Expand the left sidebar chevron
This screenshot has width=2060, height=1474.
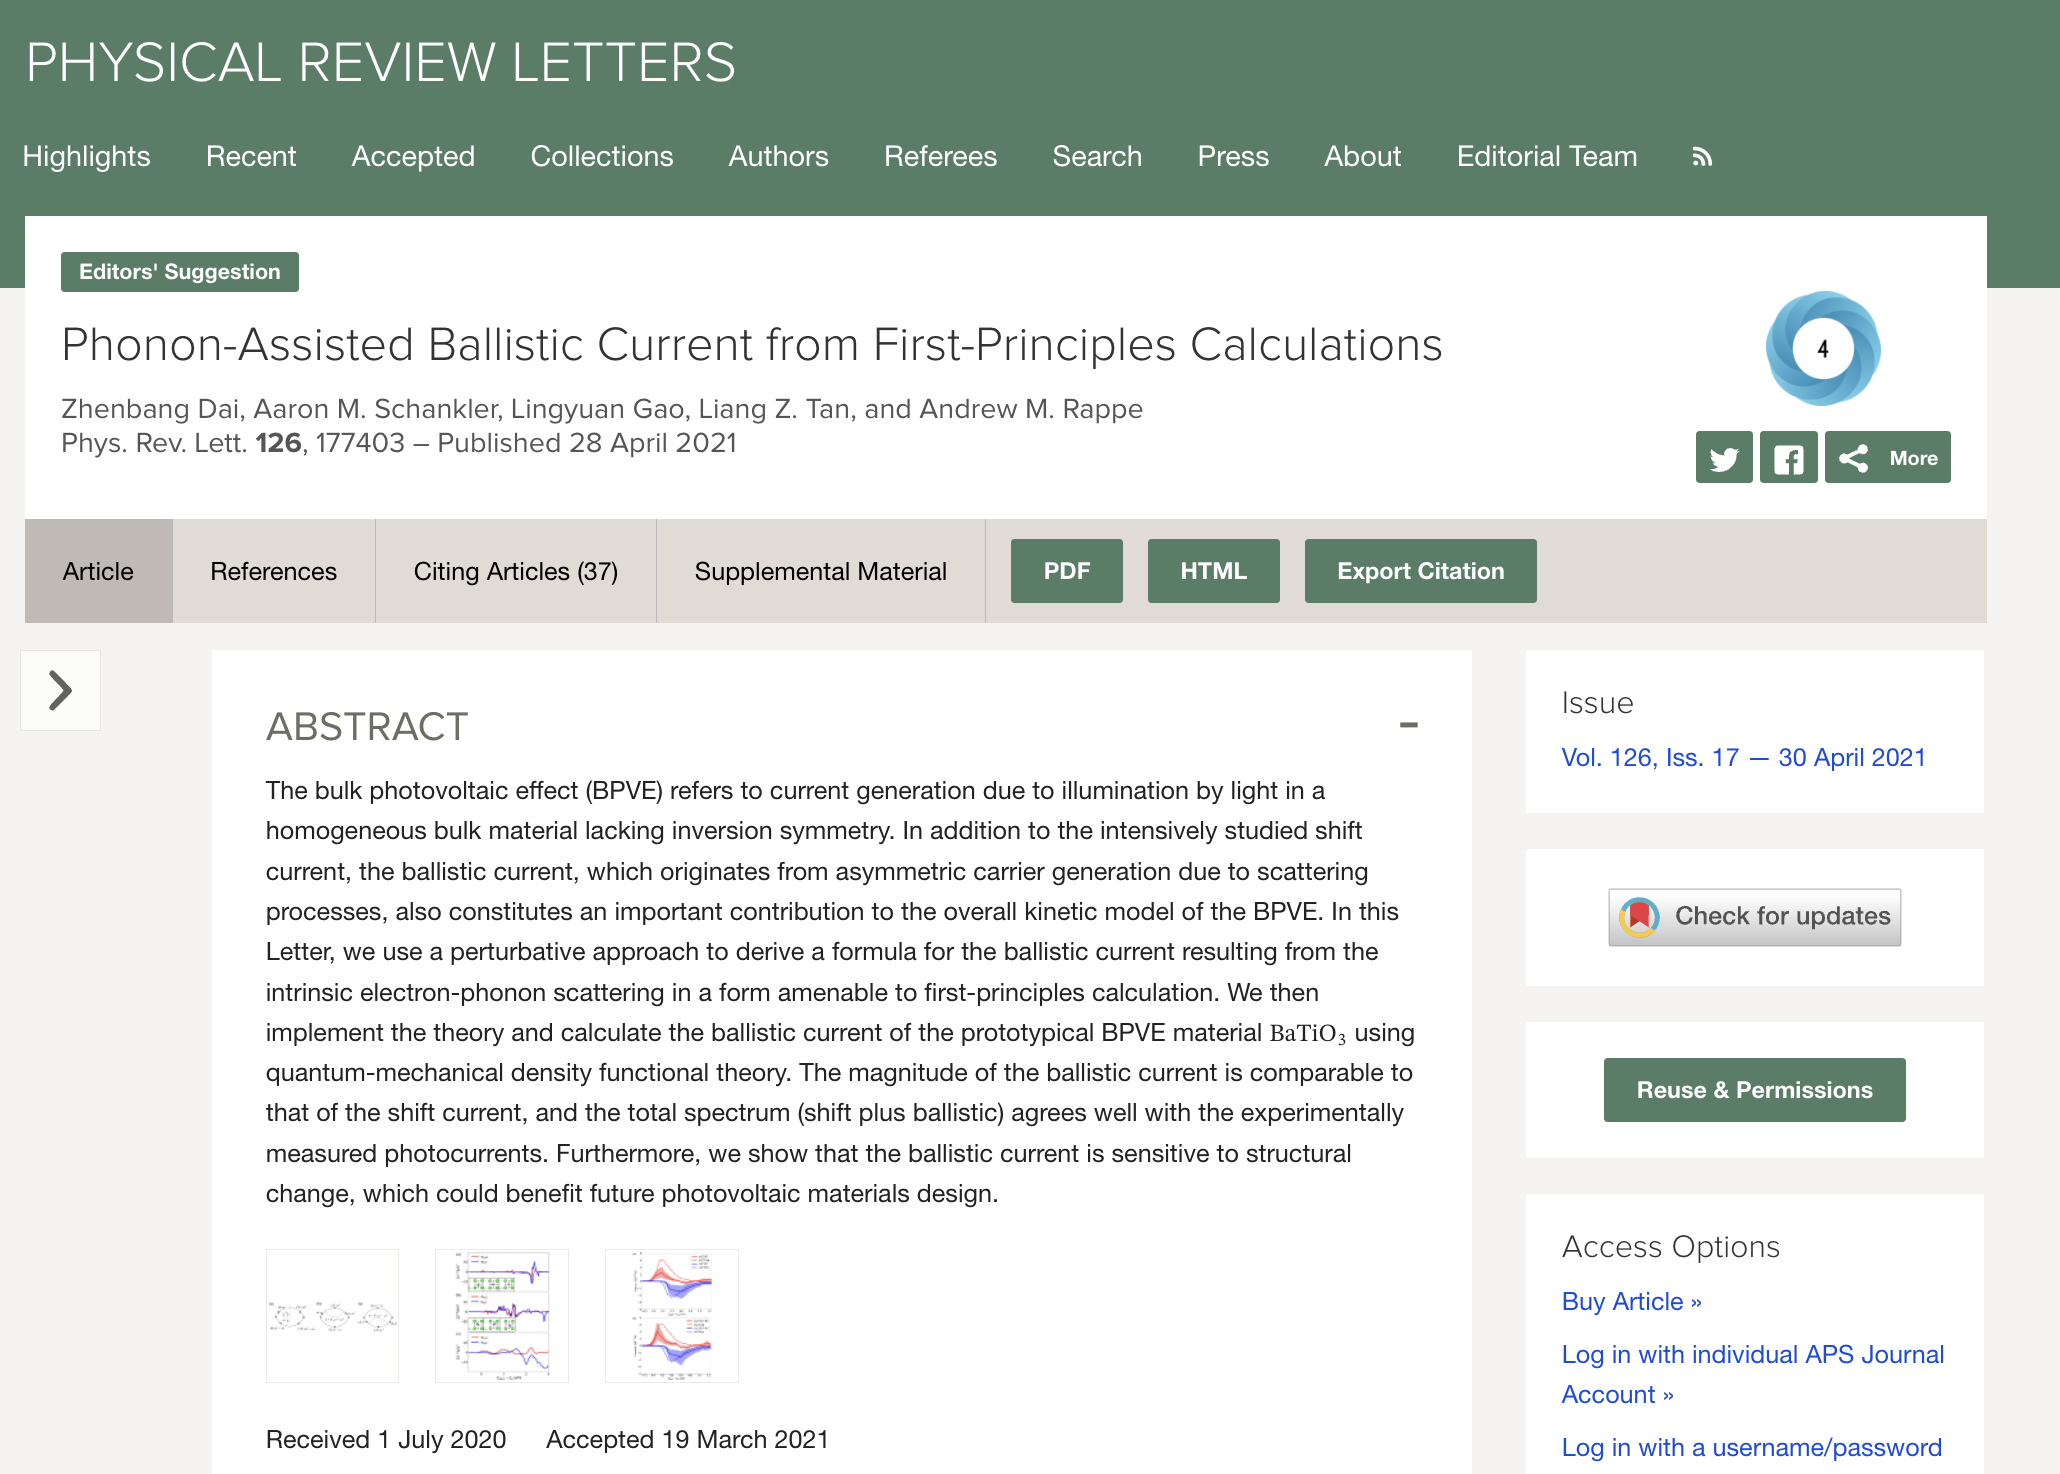(61, 690)
